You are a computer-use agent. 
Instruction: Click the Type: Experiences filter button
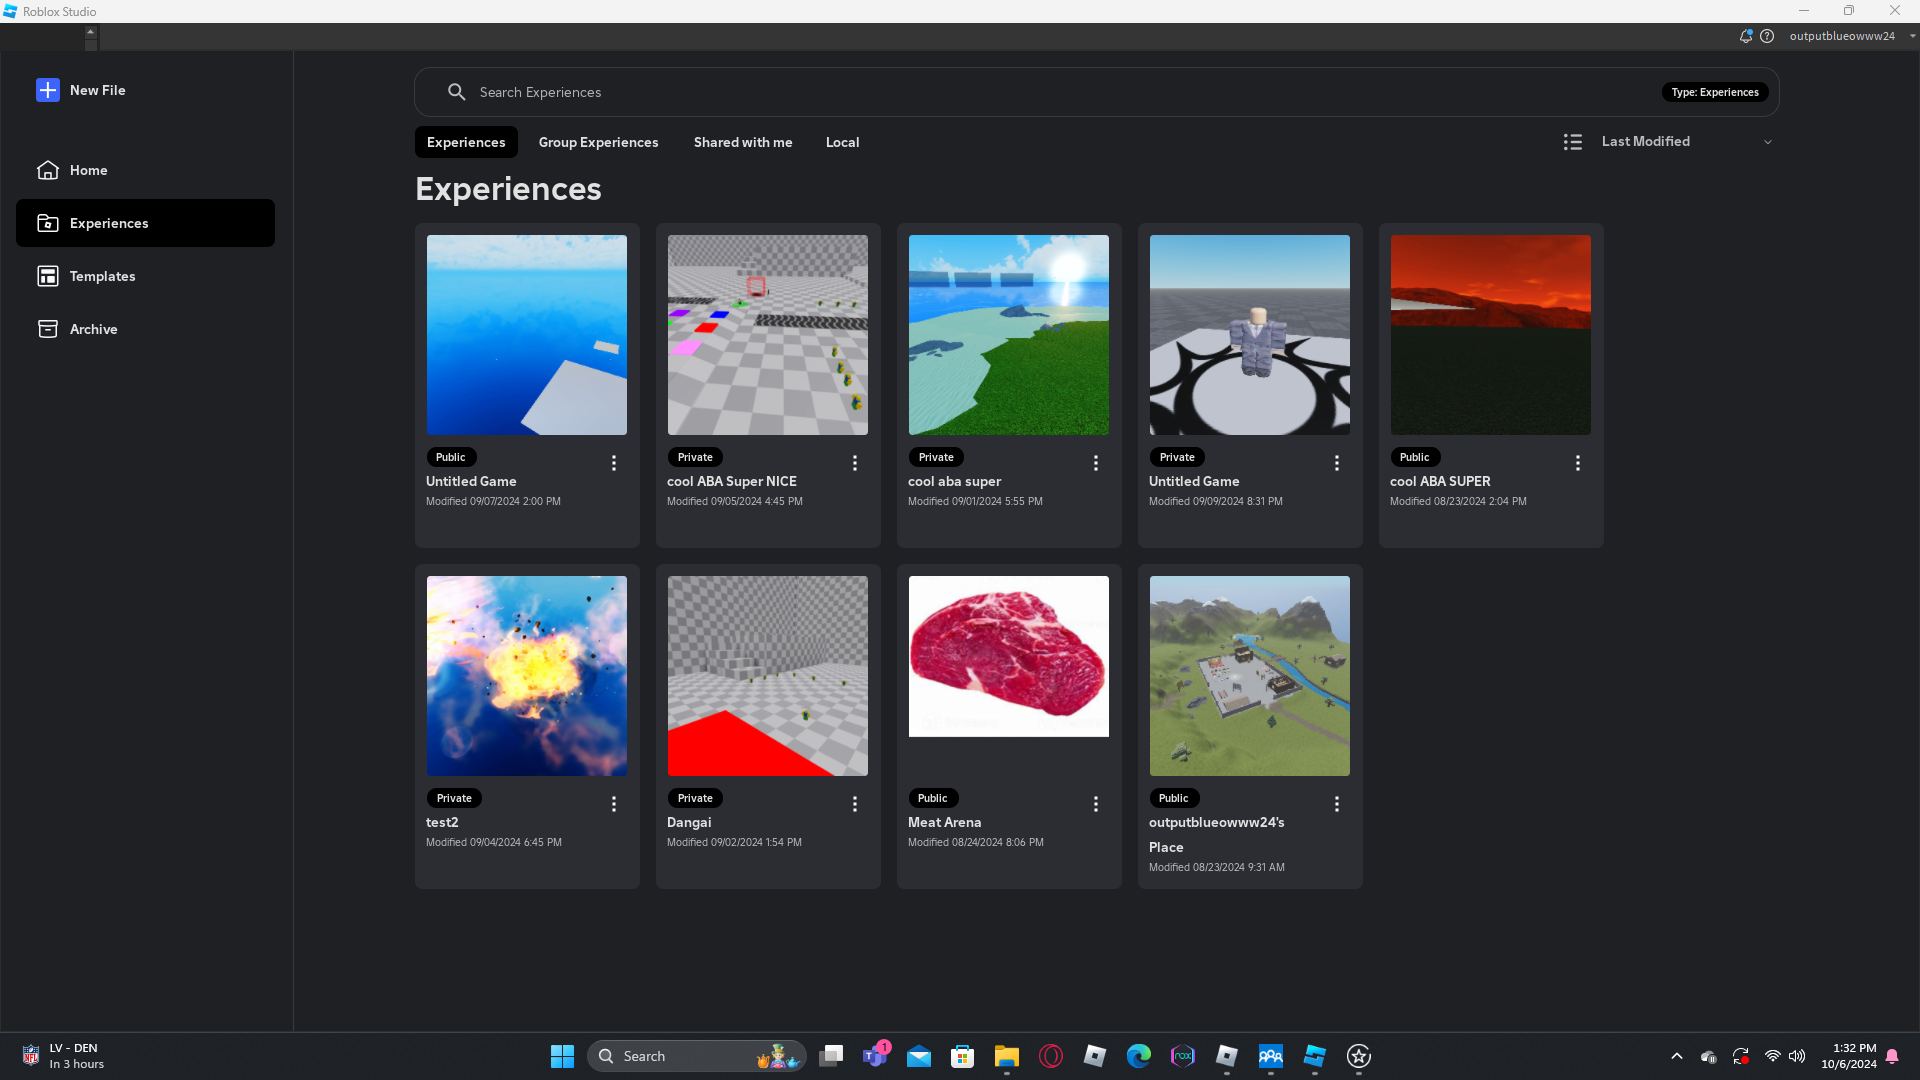click(1714, 92)
